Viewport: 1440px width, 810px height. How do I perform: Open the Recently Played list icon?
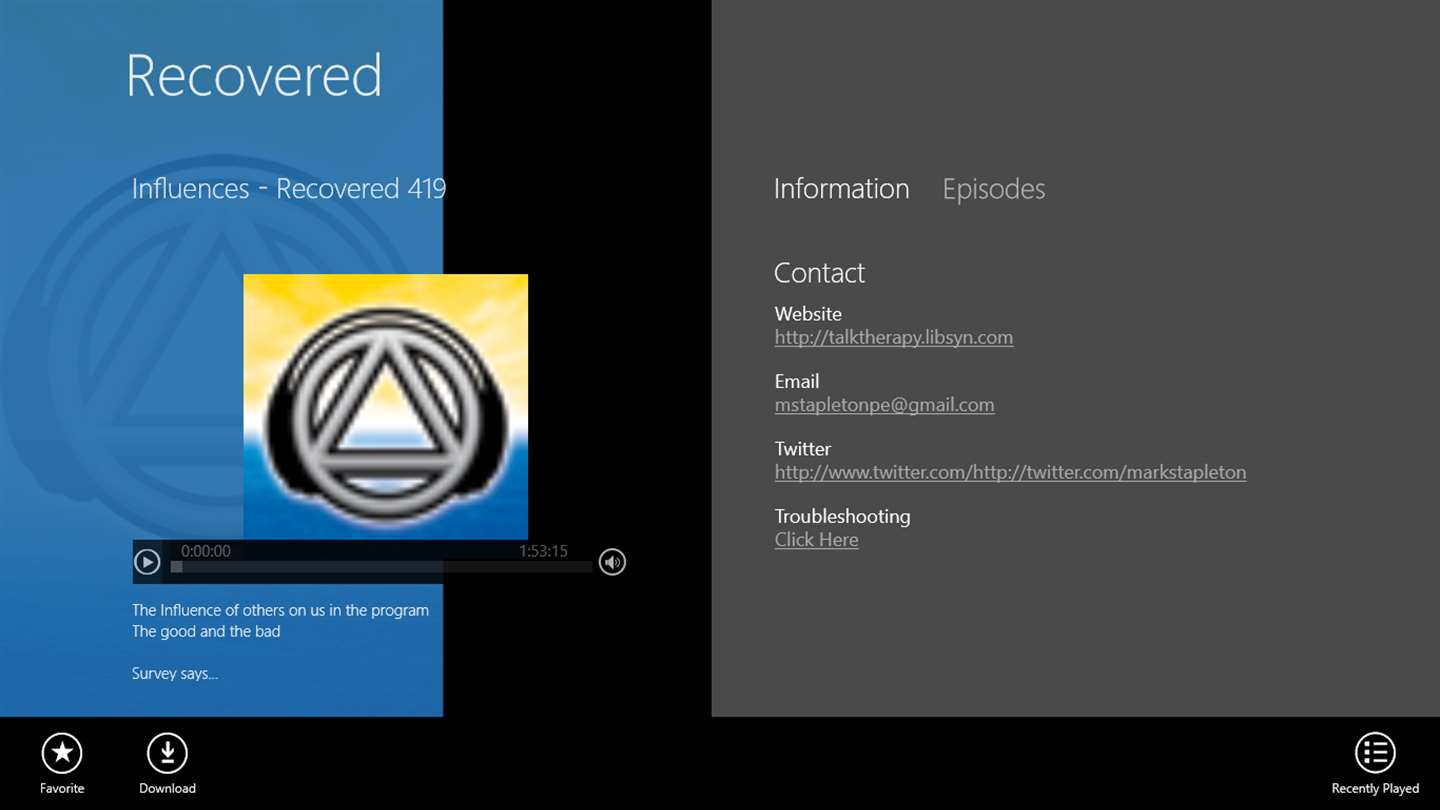pyautogui.click(x=1375, y=753)
